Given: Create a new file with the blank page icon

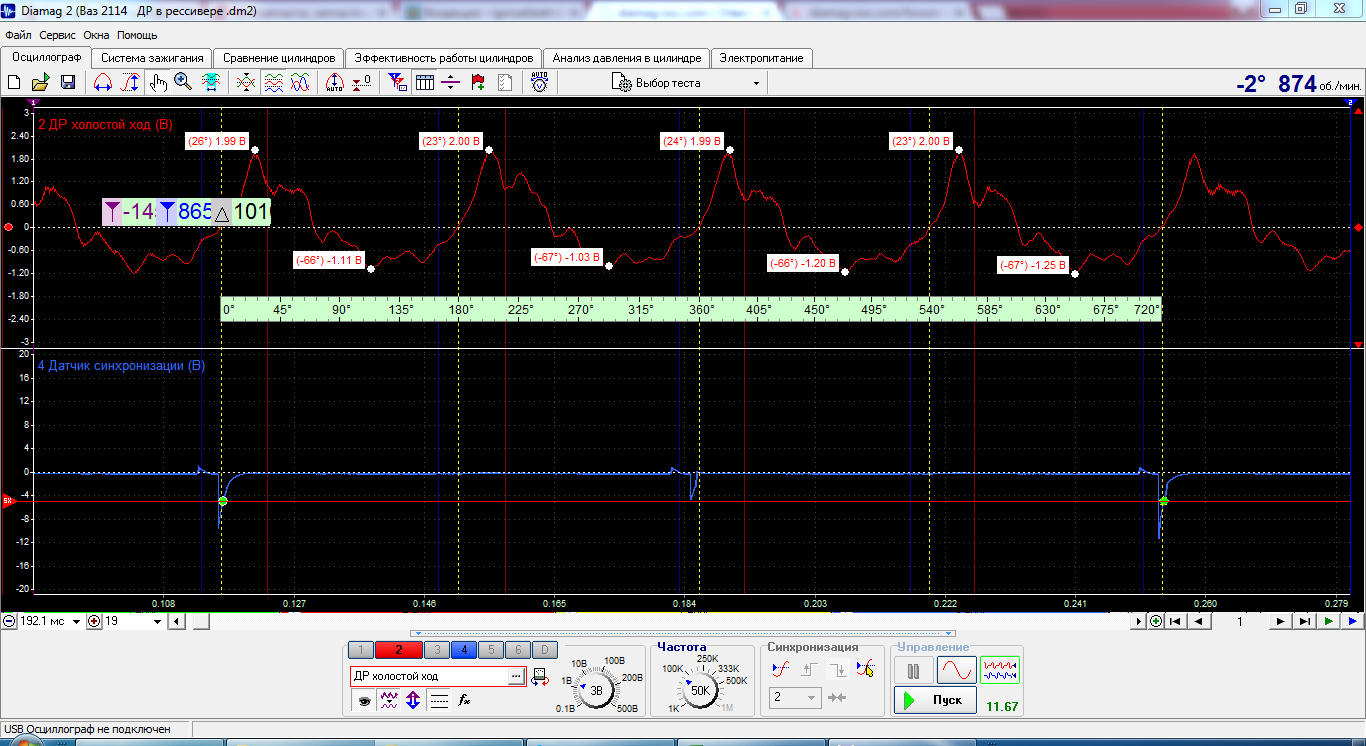Looking at the screenshot, I should click(14, 82).
